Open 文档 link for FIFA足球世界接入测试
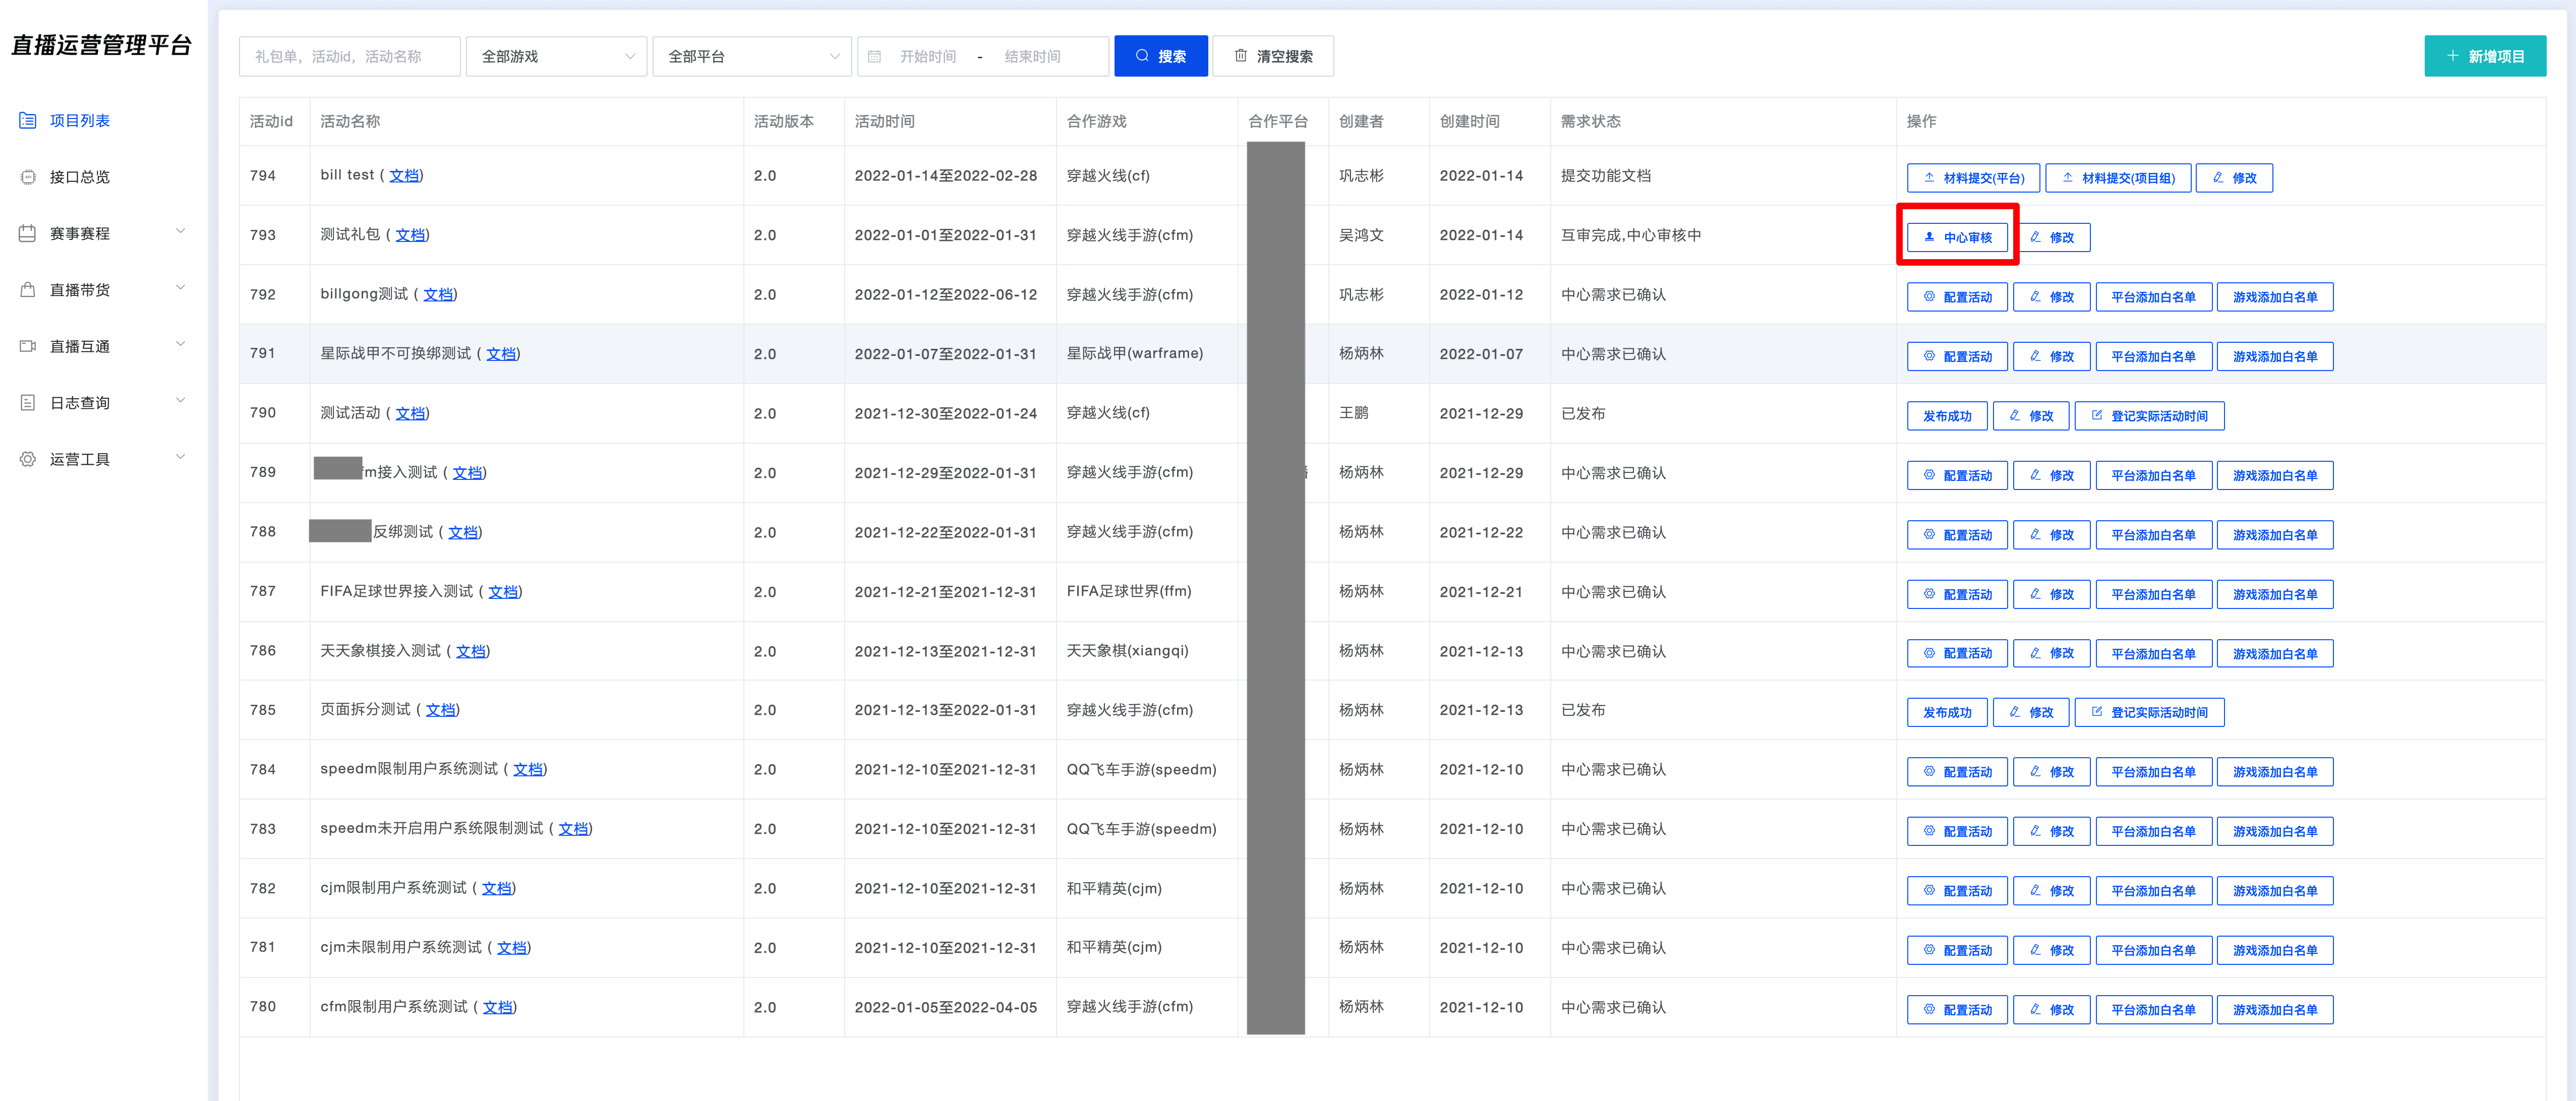 pyautogui.click(x=503, y=592)
